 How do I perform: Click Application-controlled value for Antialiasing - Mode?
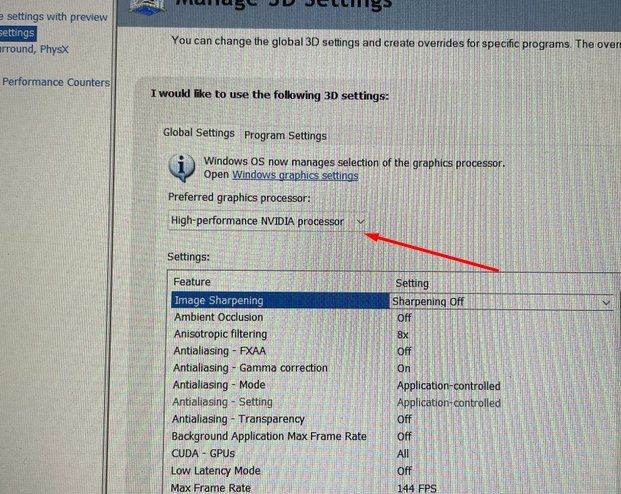449,386
